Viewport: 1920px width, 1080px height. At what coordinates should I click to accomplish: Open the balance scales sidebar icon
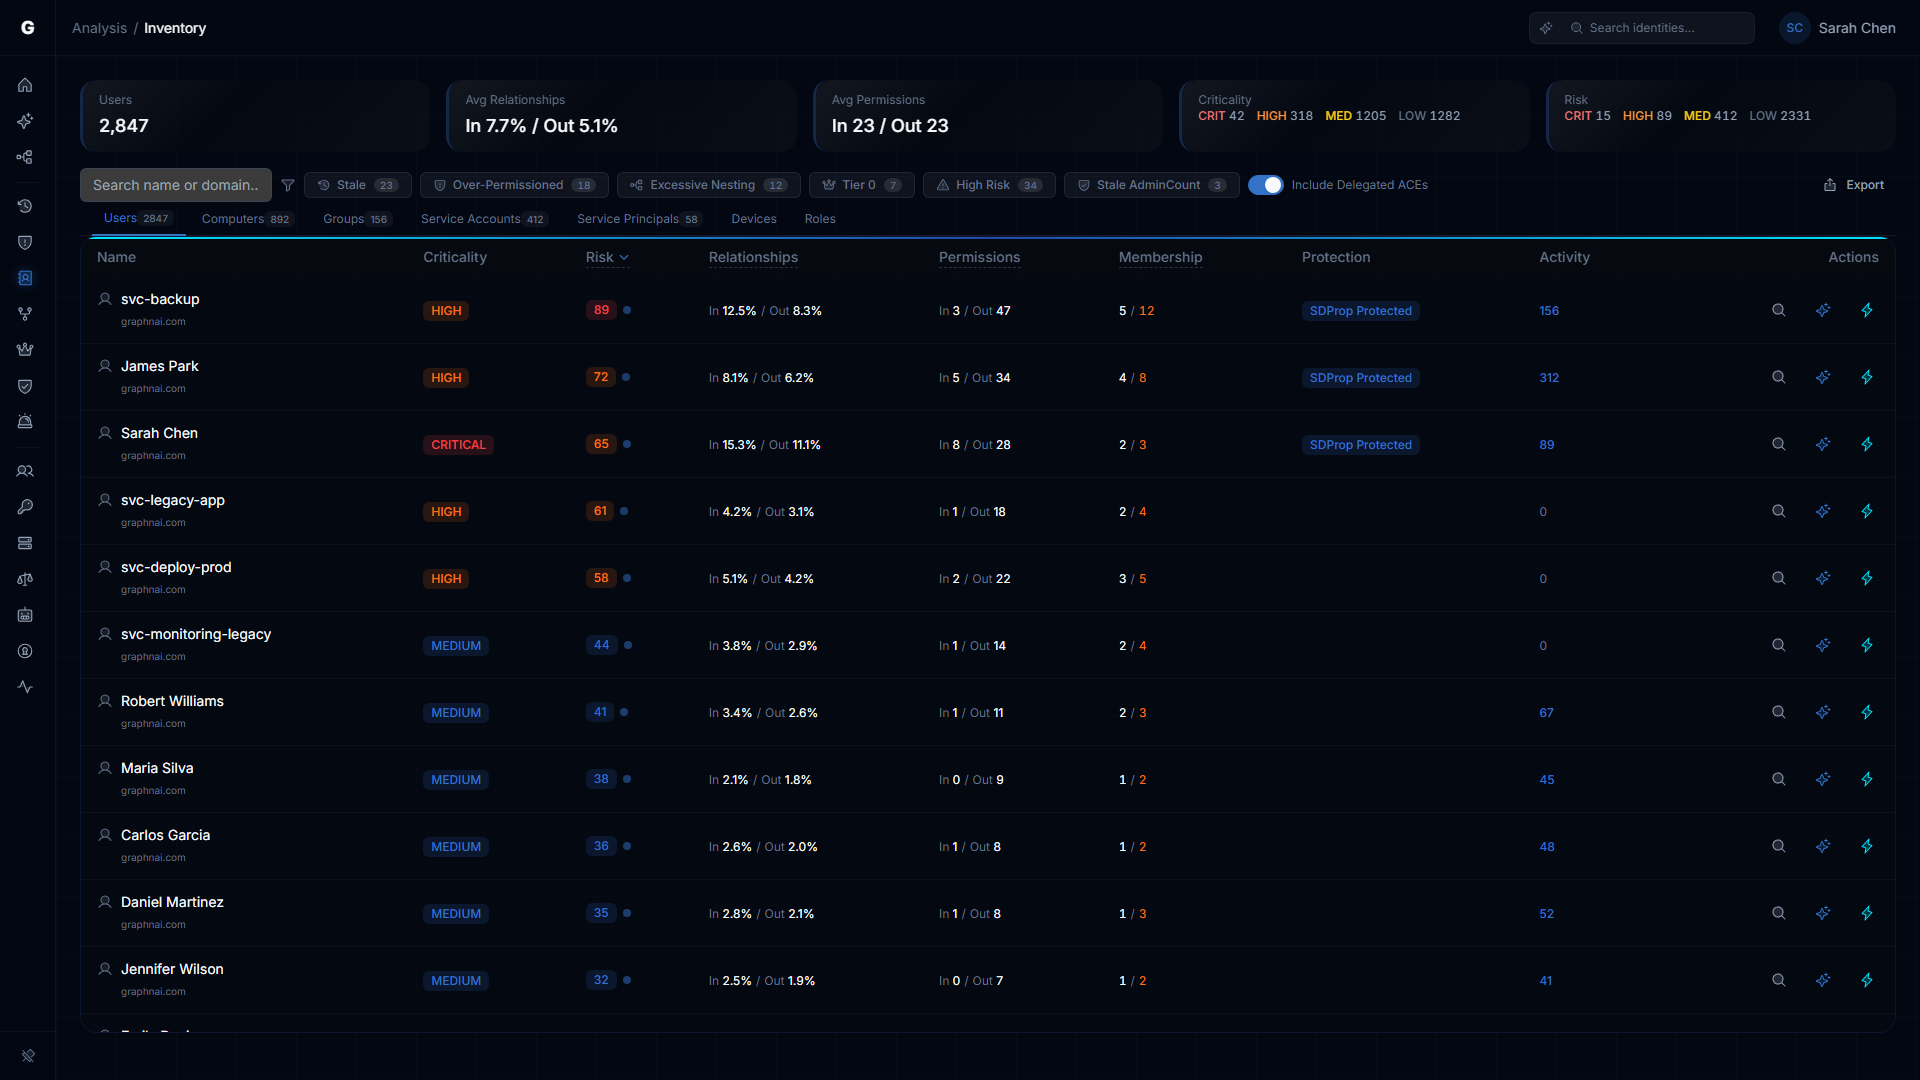point(25,579)
